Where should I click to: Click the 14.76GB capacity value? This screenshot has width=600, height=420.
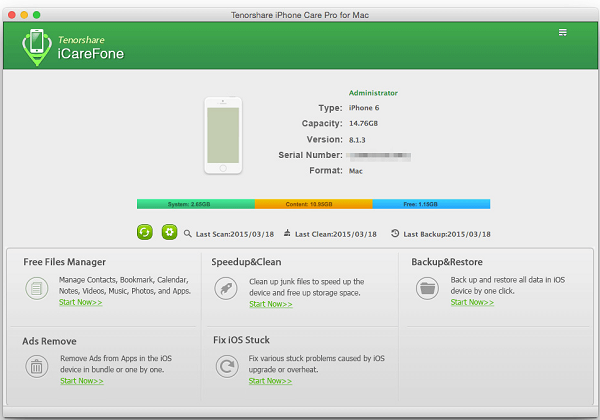[x=363, y=124]
